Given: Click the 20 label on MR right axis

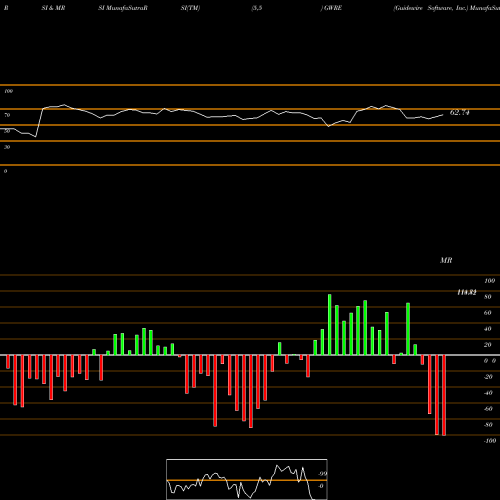Looking at the screenshot, I should [487, 345].
